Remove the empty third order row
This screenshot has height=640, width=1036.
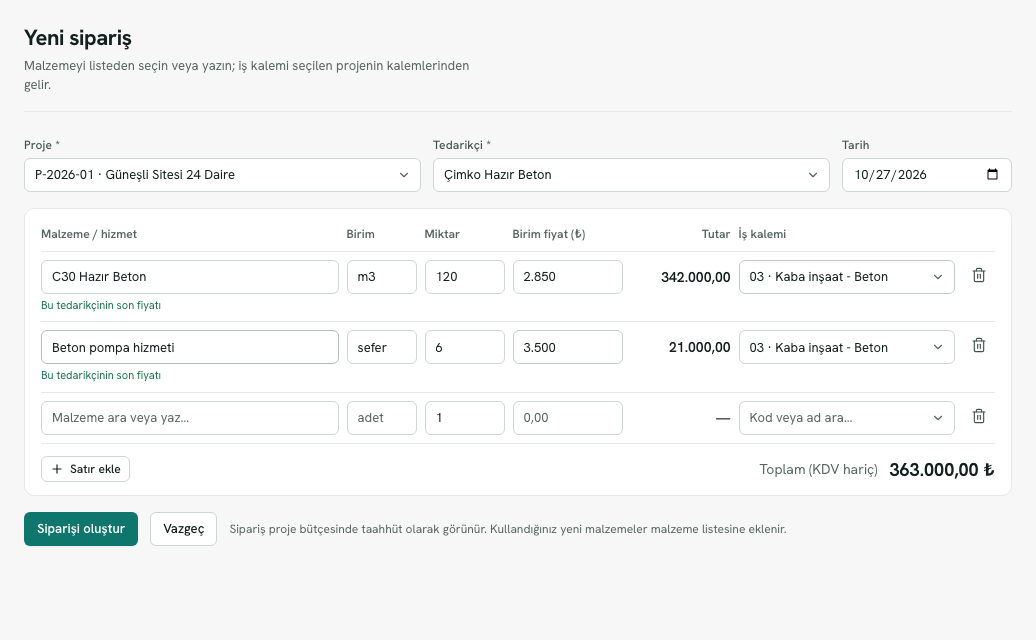979,416
